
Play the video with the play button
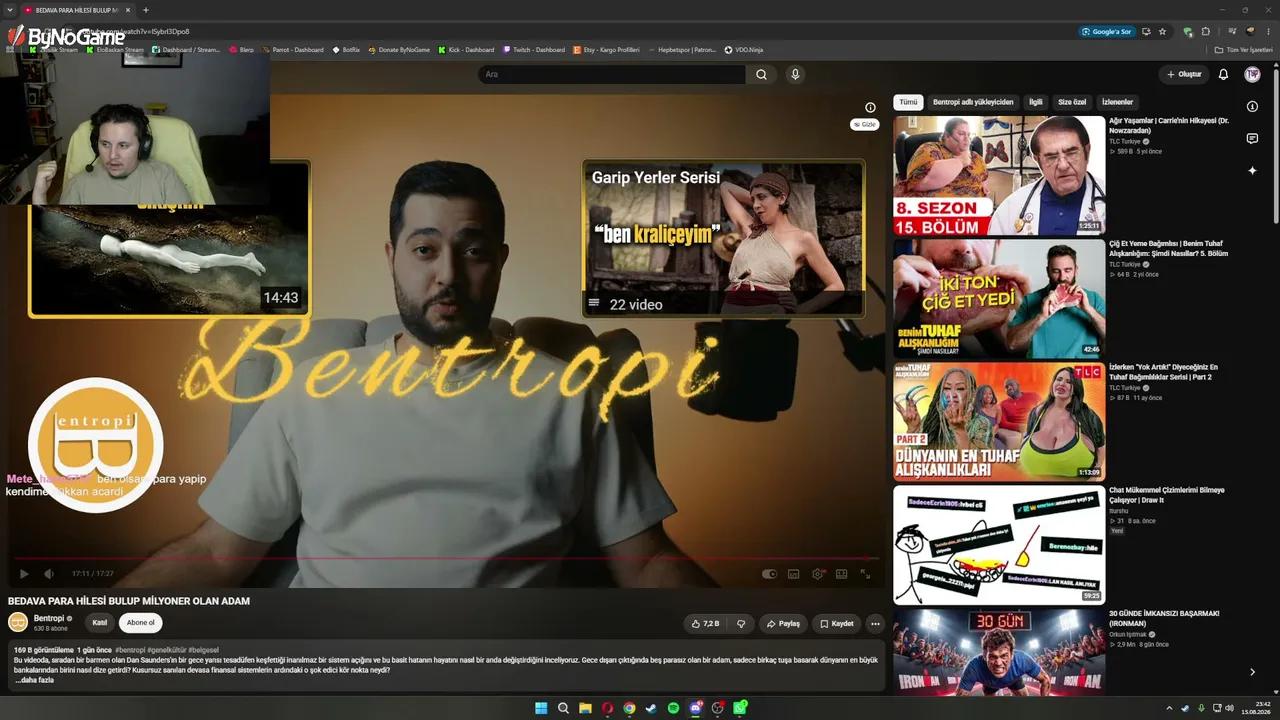click(24, 574)
